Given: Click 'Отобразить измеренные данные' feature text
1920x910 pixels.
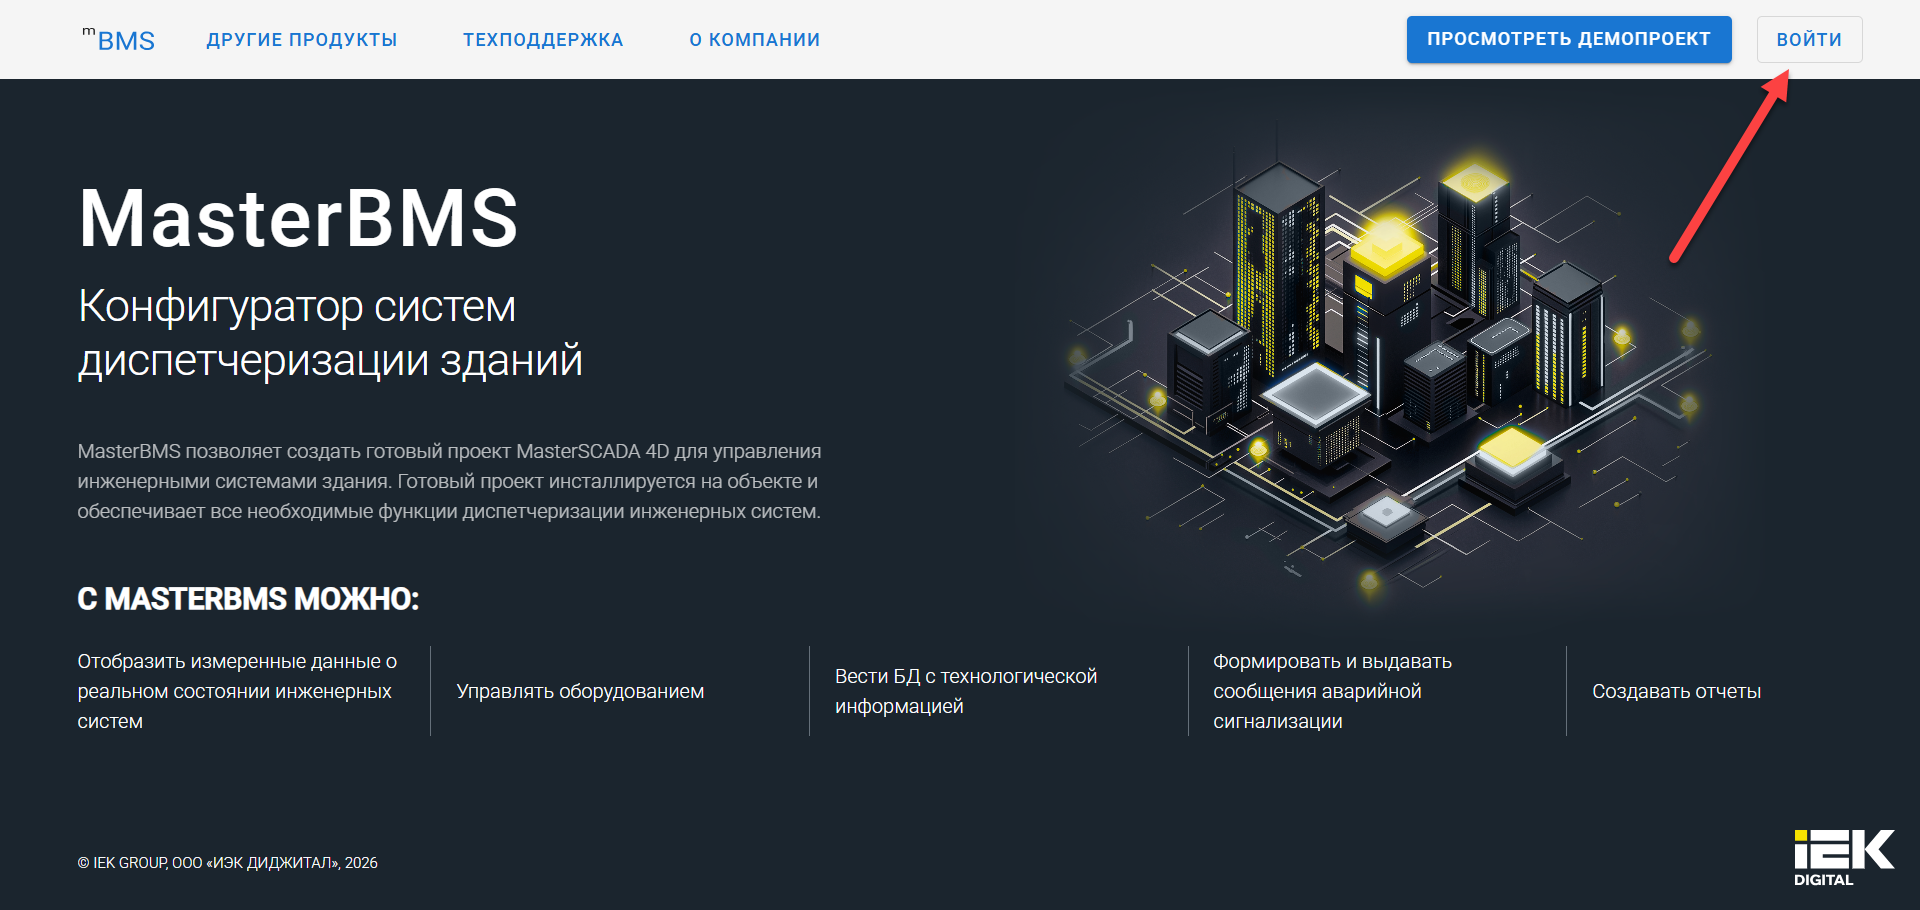Looking at the screenshot, I should click(237, 691).
